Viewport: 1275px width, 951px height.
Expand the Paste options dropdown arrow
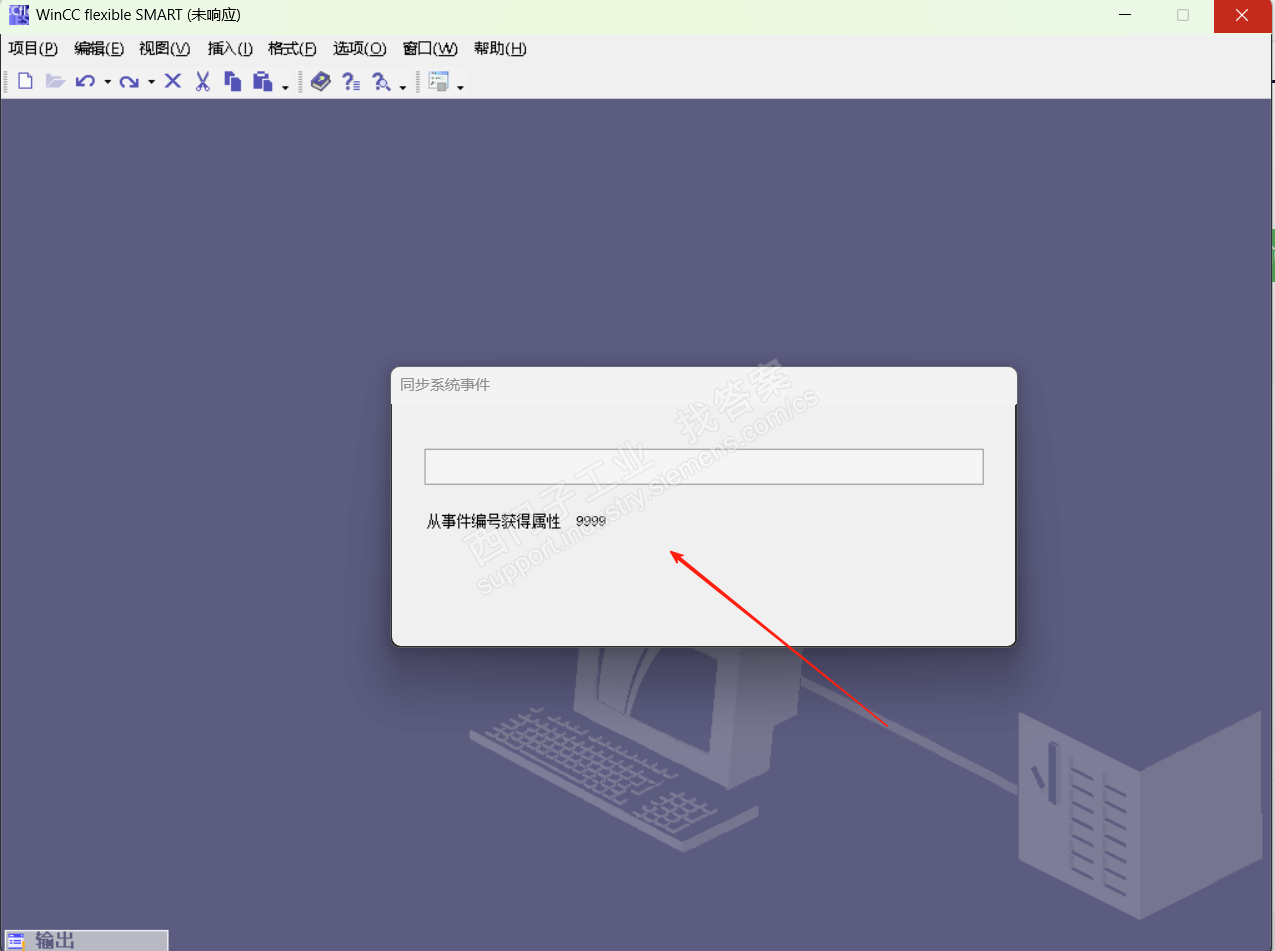pos(285,87)
